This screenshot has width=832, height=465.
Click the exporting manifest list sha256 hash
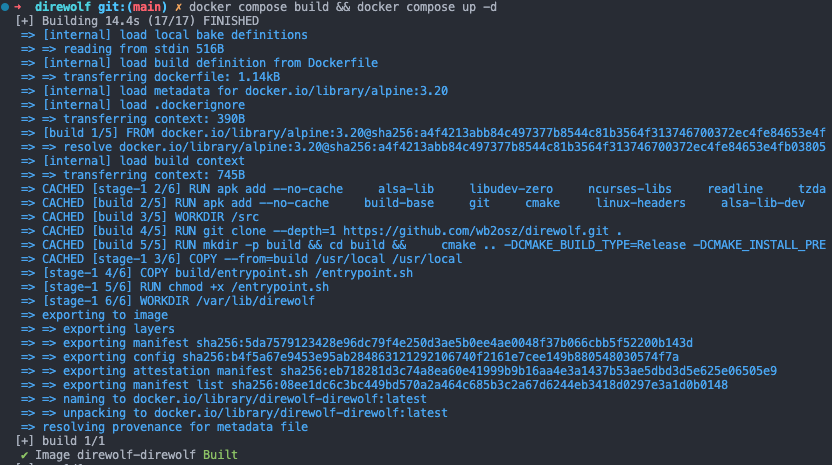(x=479, y=385)
